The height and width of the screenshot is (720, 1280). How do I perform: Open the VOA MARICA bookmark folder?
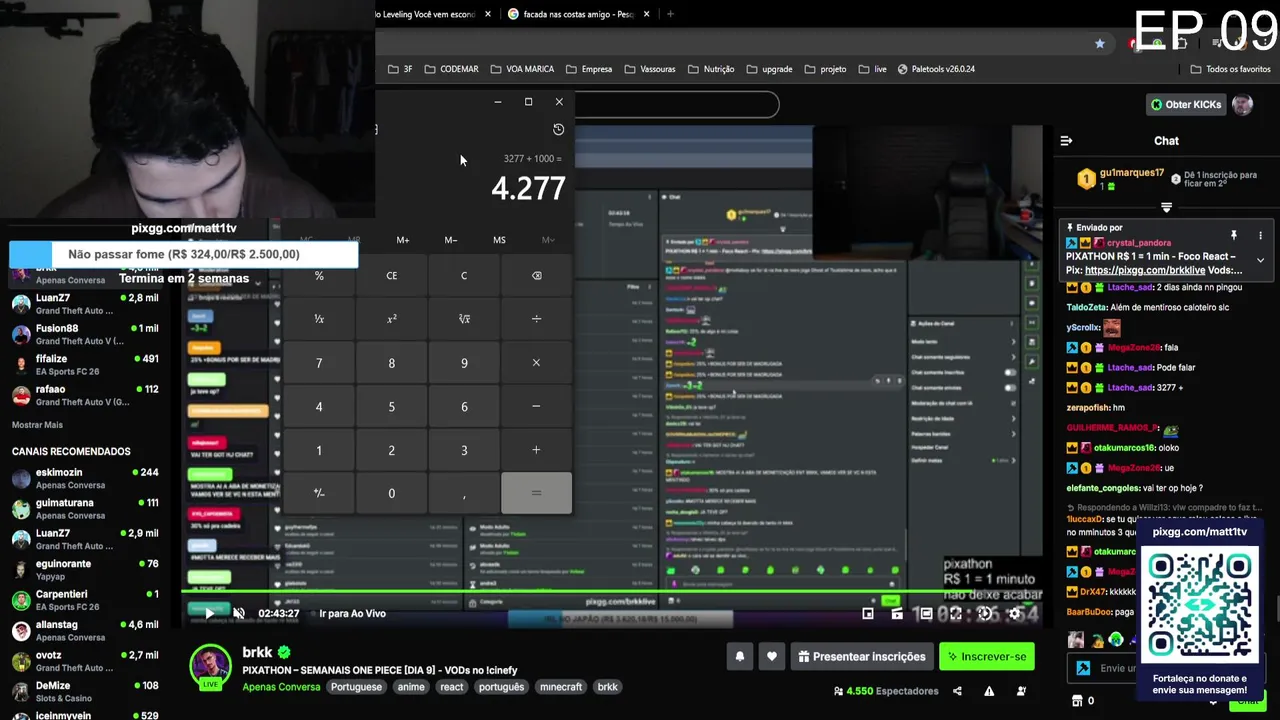point(522,69)
